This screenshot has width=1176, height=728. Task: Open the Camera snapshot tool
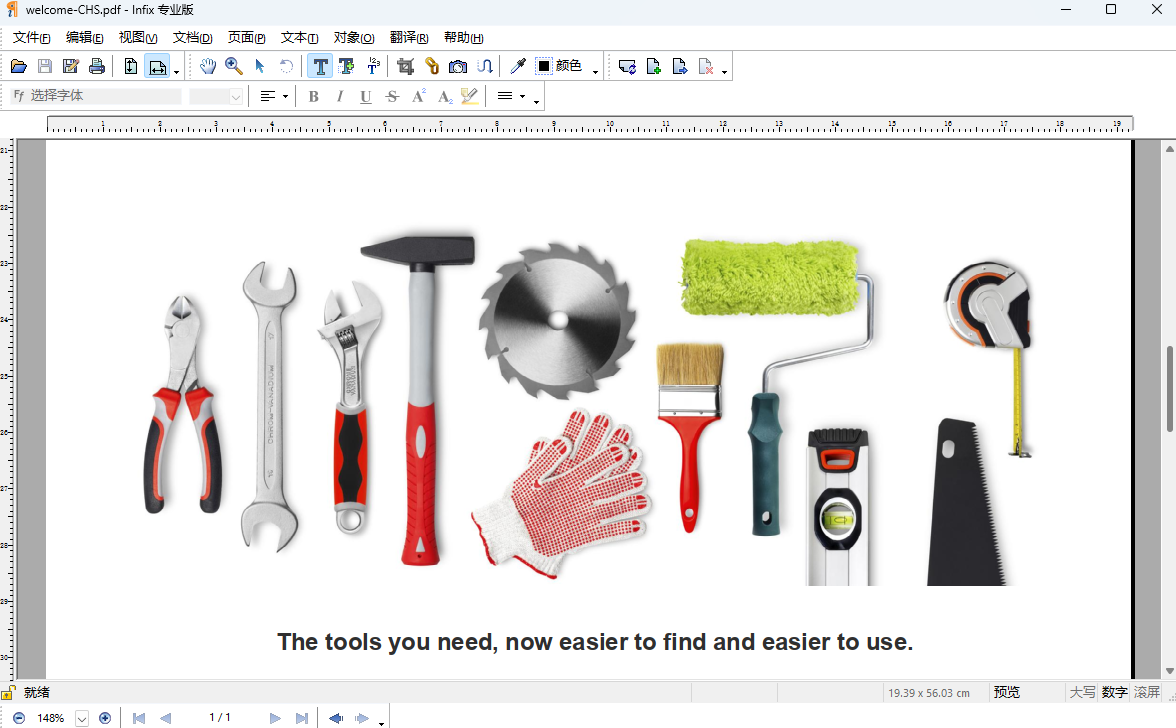point(458,66)
